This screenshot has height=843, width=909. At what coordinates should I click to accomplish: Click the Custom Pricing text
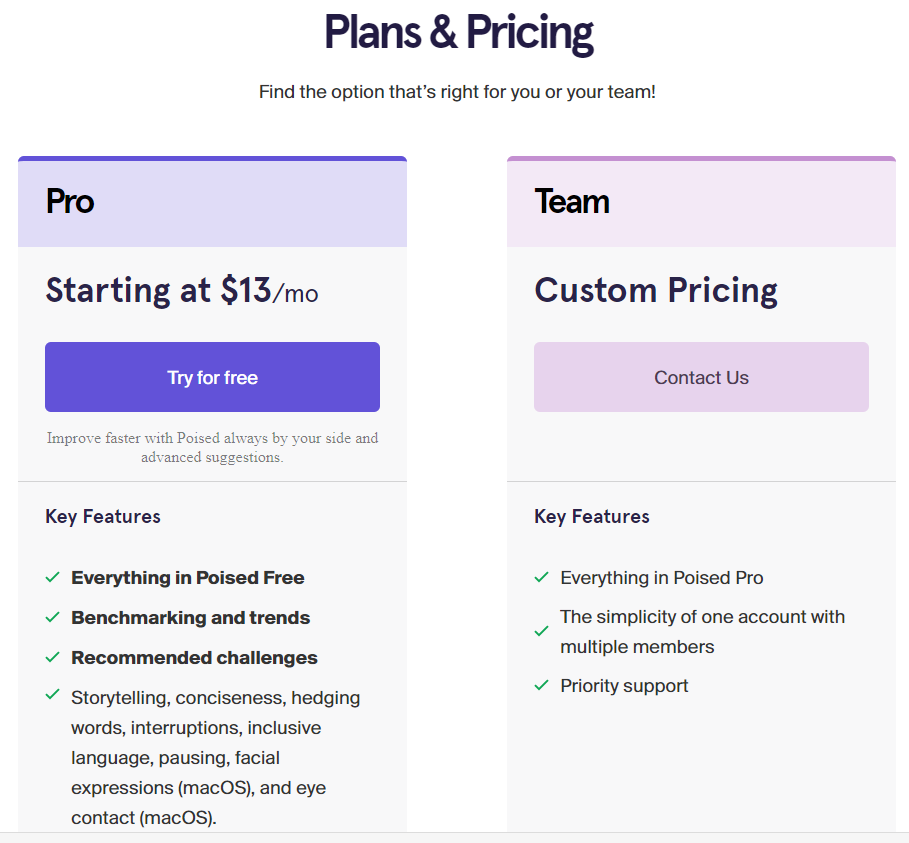tap(656, 291)
